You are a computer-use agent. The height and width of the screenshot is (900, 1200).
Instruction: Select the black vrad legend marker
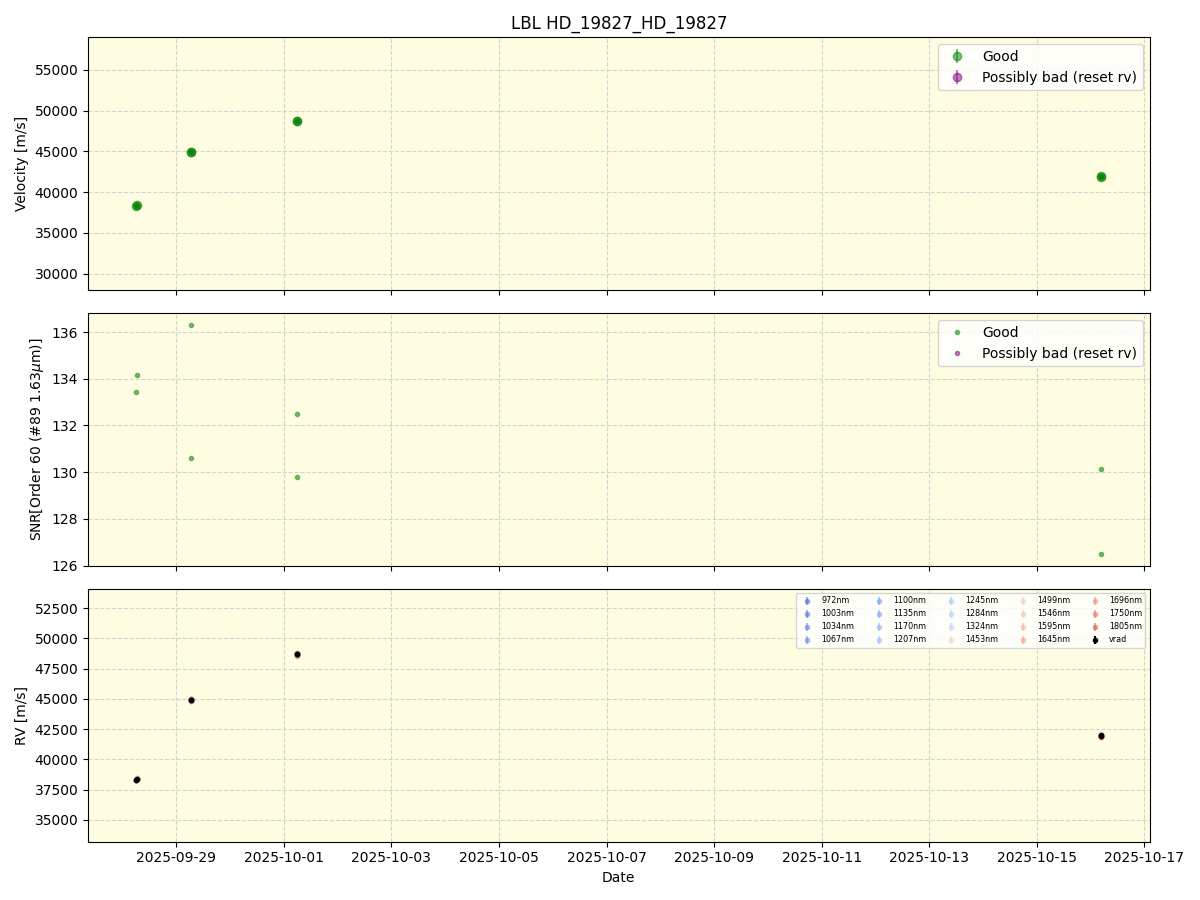tap(1095, 640)
